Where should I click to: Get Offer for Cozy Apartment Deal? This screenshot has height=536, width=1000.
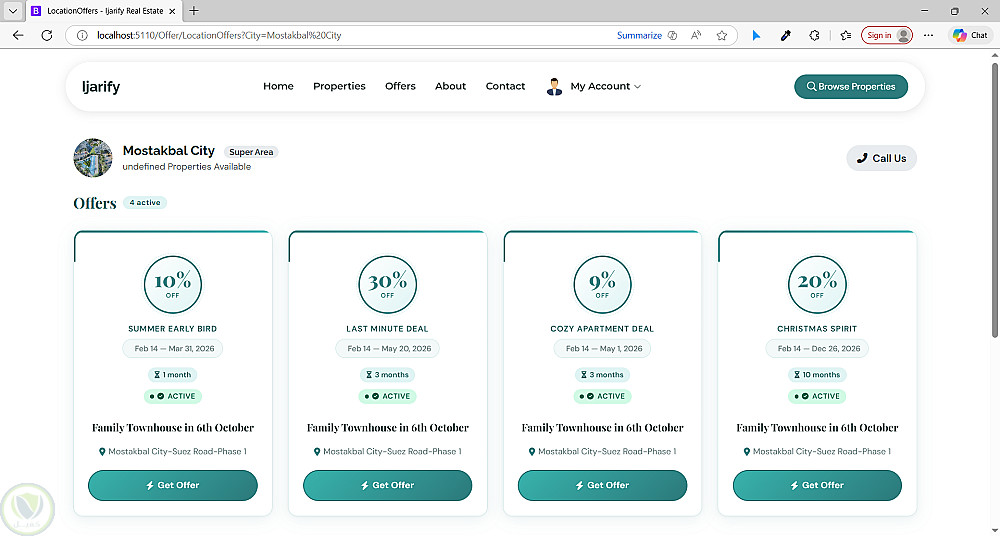point(602,486)
